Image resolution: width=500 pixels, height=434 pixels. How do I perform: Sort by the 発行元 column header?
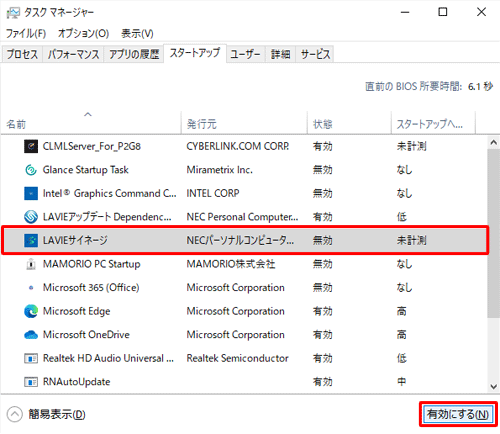point(244,123)
